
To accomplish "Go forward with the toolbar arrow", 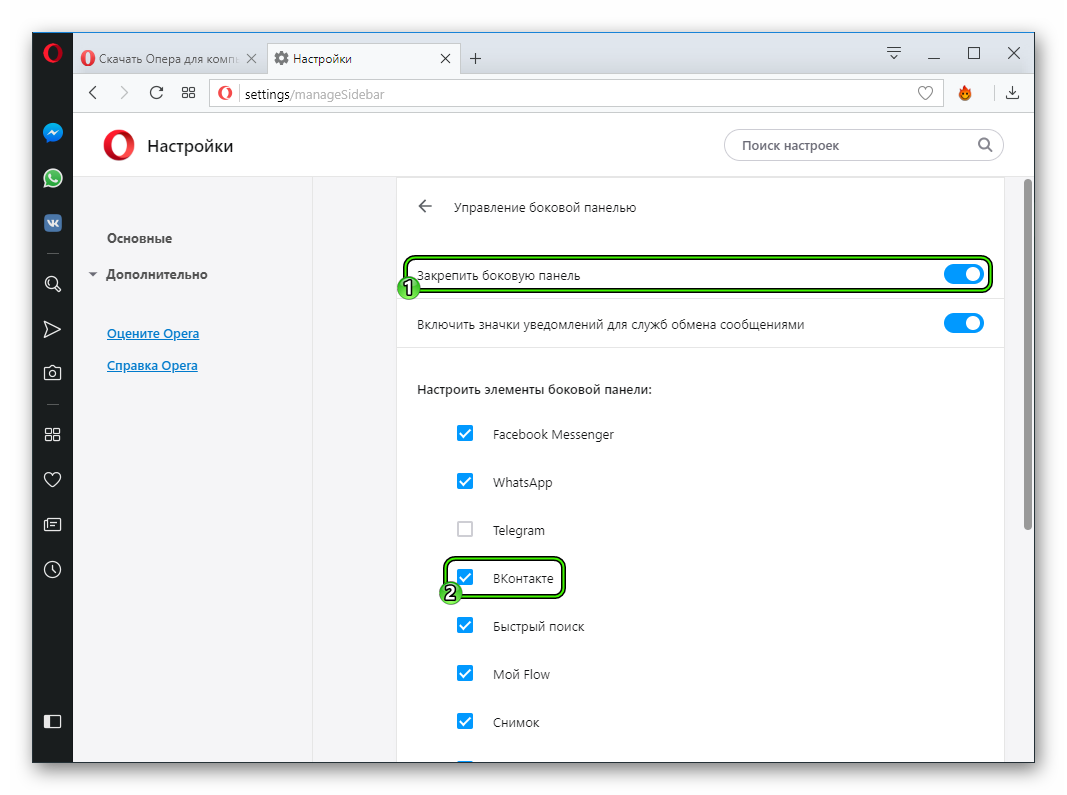I will click(x=124, y=93).
